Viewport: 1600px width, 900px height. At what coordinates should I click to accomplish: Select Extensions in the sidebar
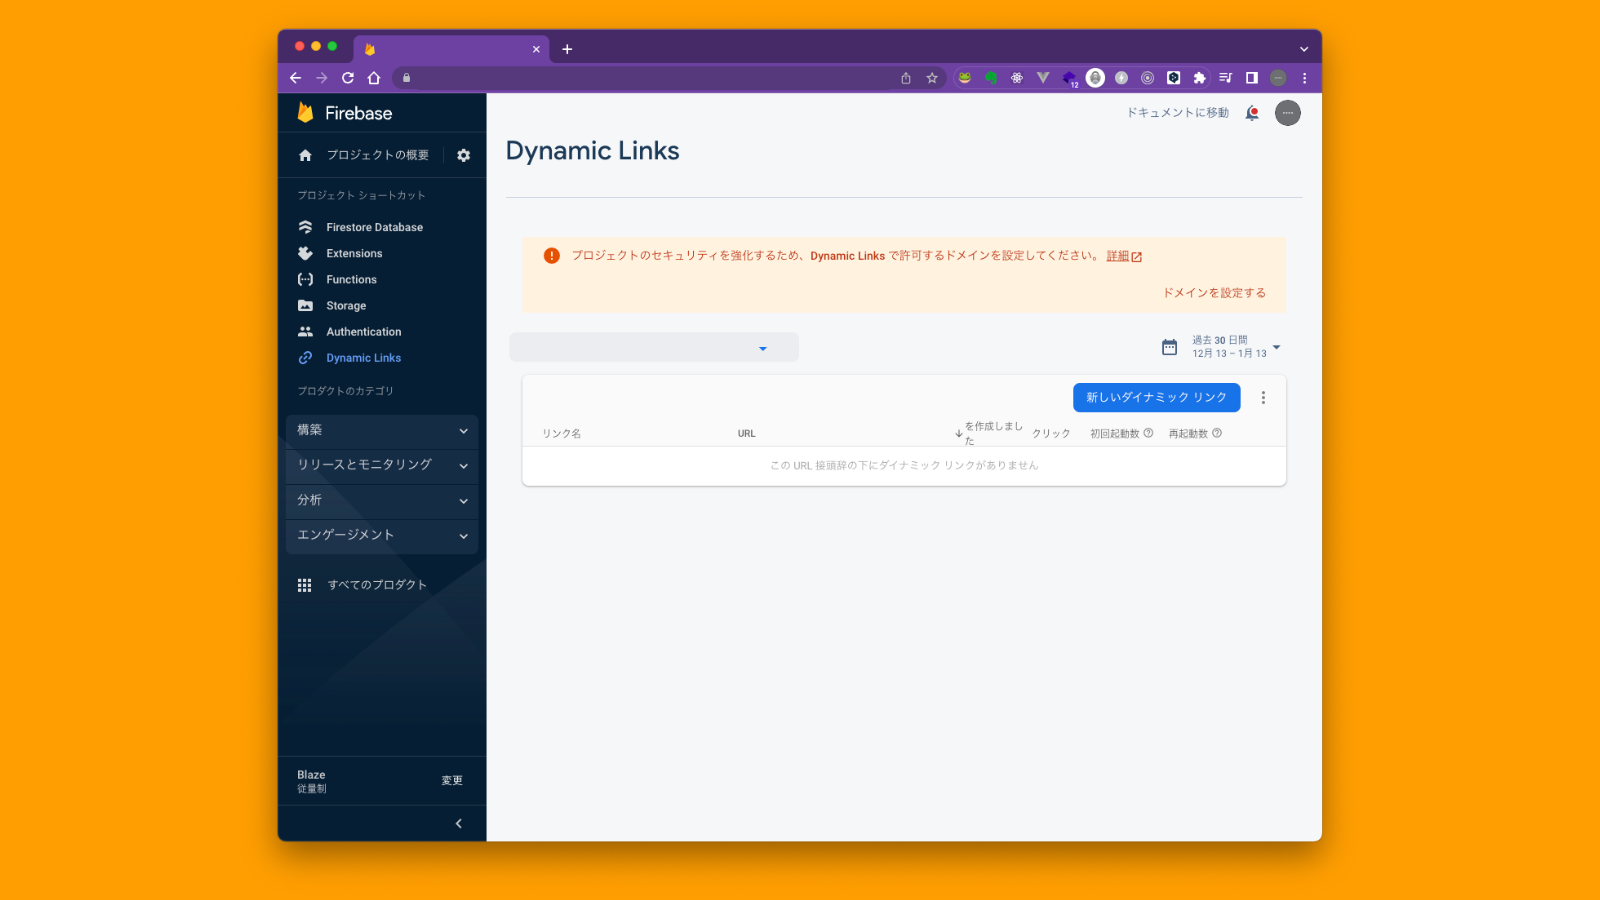click(354, 253)
